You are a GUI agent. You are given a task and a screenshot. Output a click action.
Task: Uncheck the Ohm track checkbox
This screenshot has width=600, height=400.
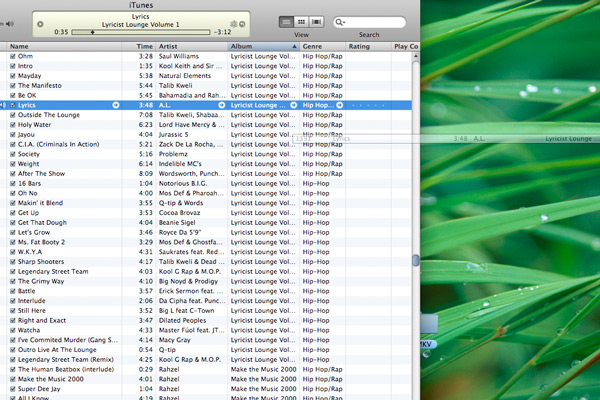13,56
